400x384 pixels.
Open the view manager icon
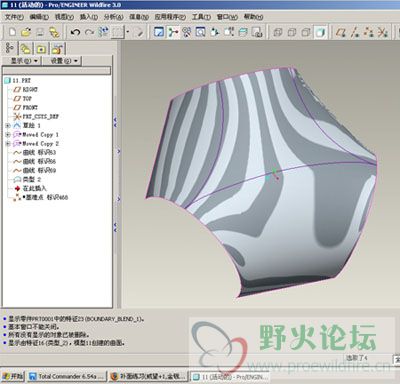pyautogui.click(x=257, y=32)
